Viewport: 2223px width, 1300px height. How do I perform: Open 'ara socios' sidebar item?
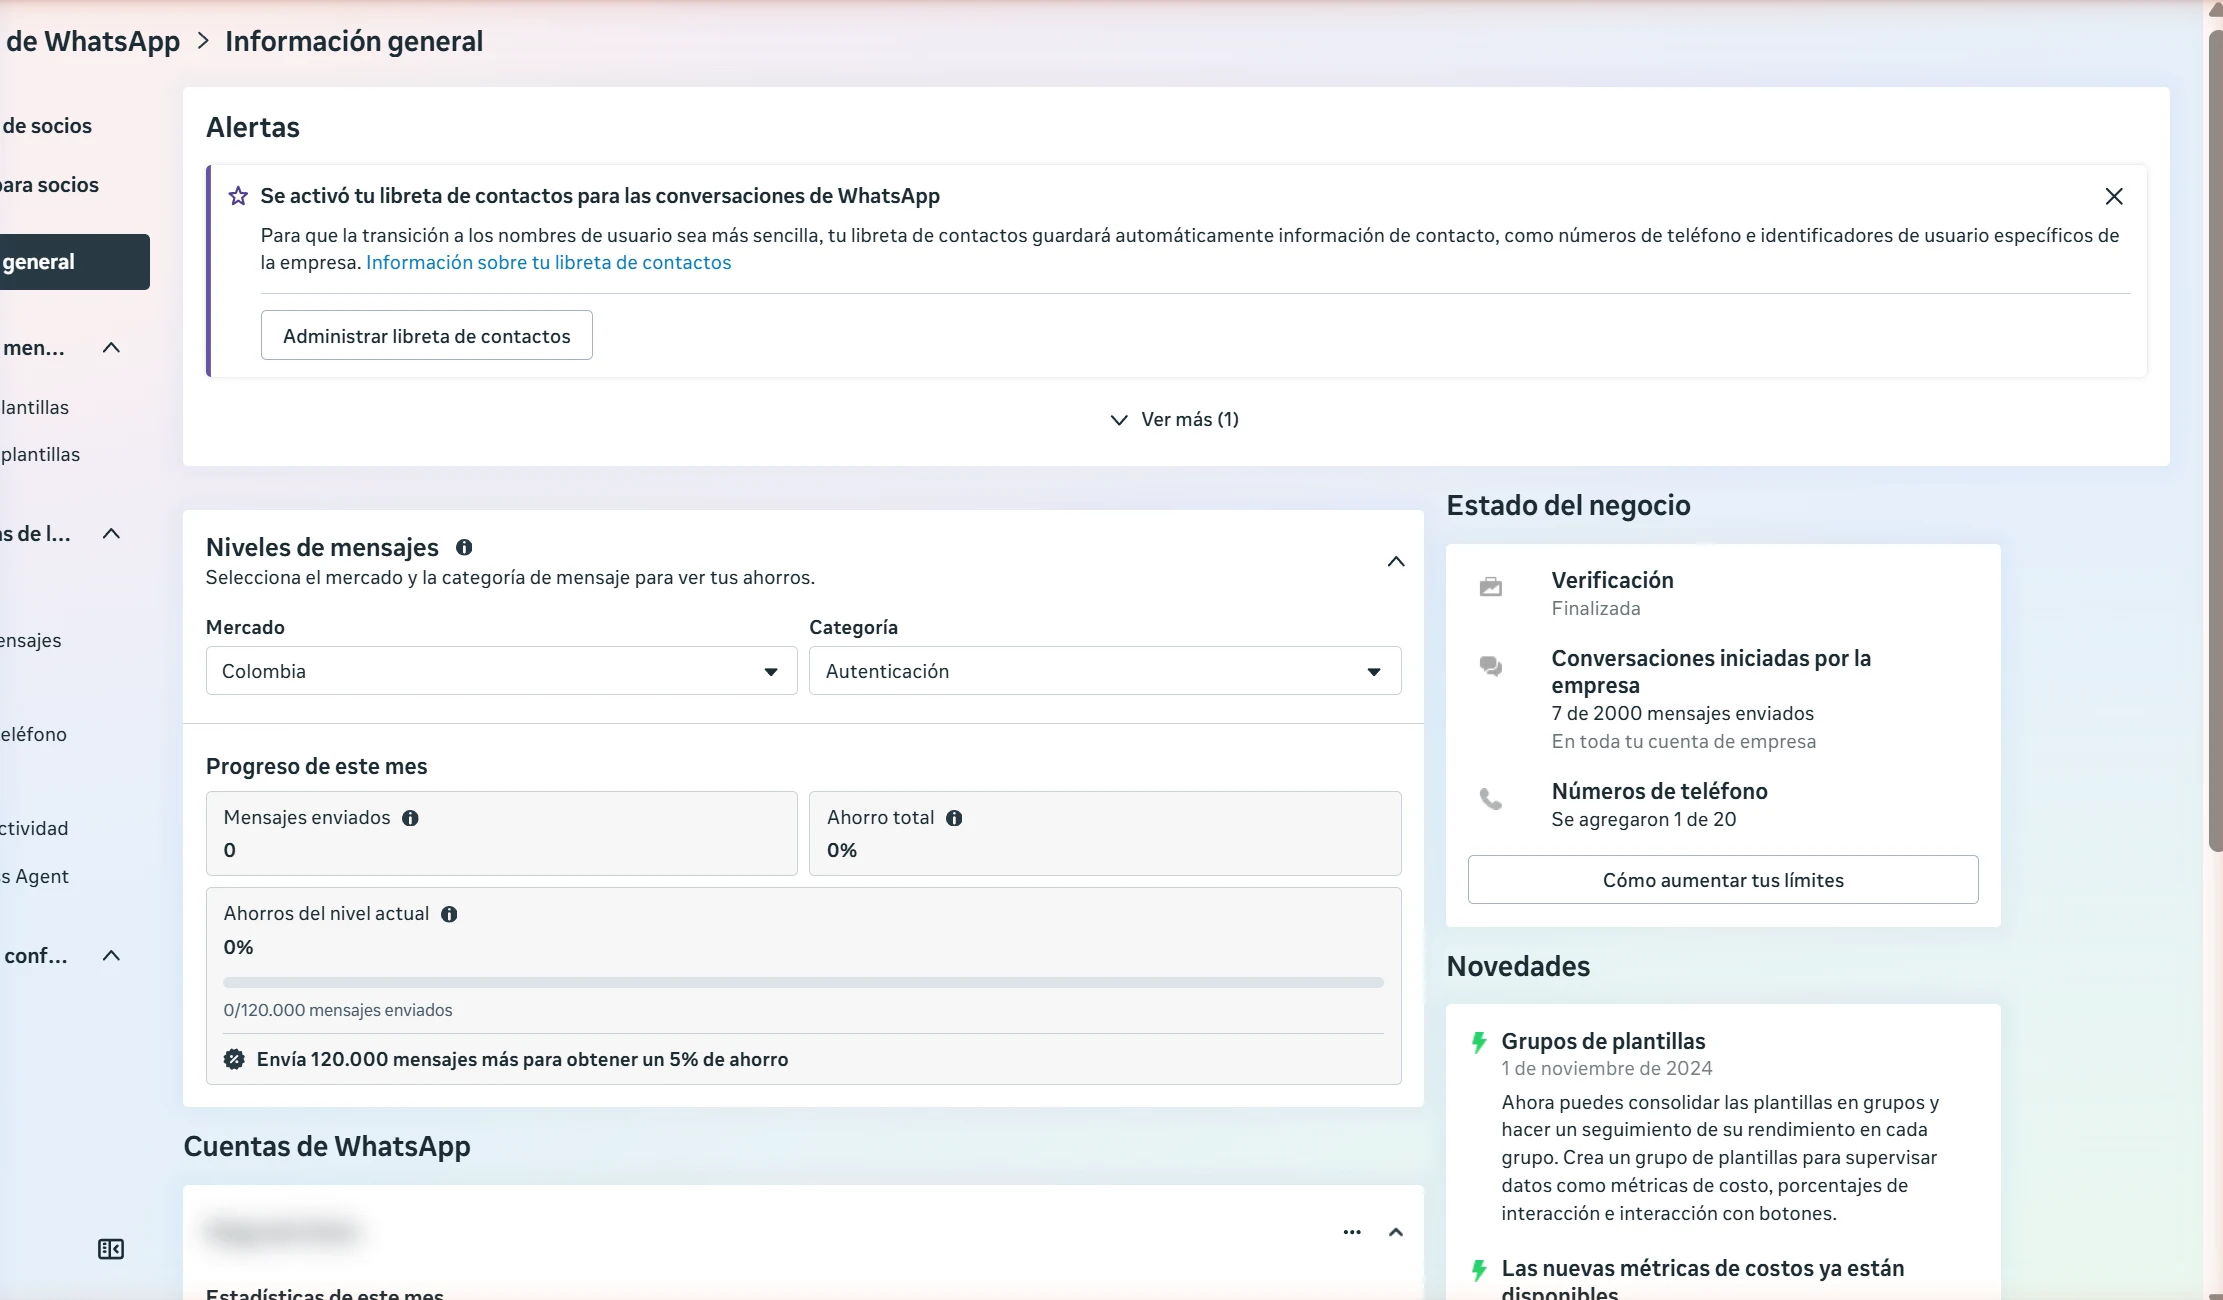click(x=49, y=185)
